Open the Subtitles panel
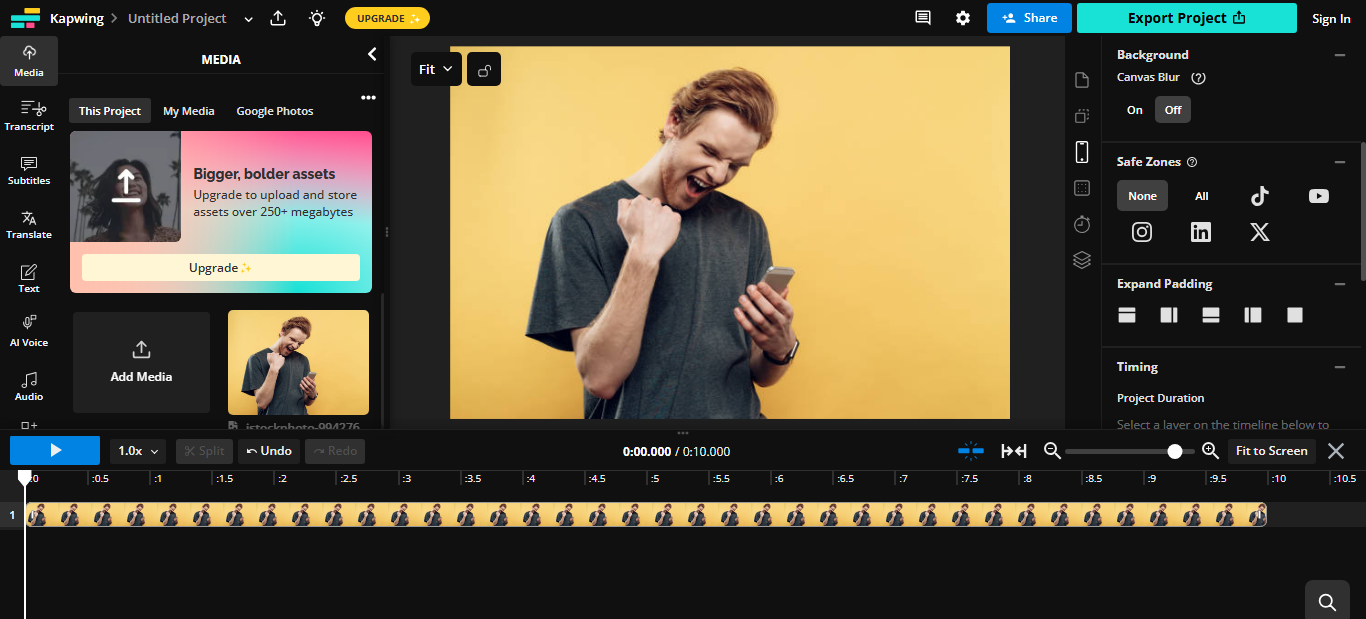 (29, 170)
